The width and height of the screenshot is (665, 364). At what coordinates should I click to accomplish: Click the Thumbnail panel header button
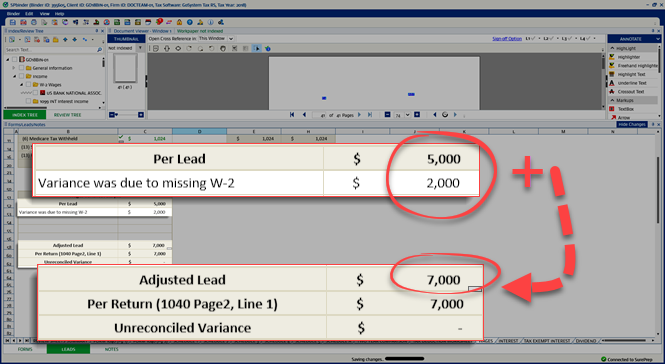pos(126,39)
